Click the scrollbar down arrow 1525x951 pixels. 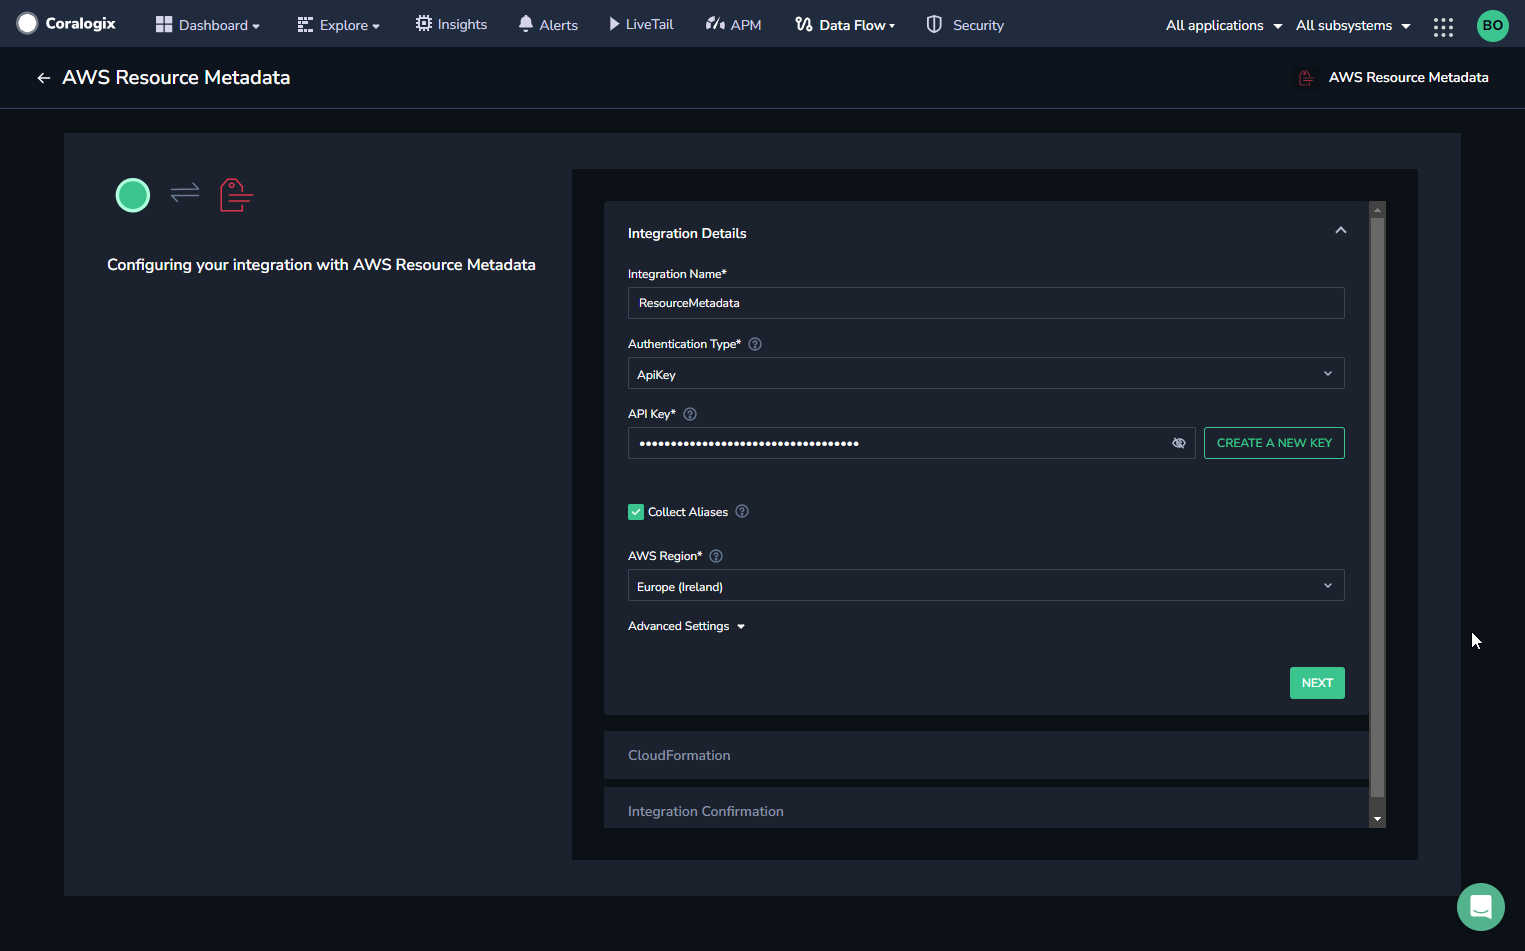pos(1377,819)
